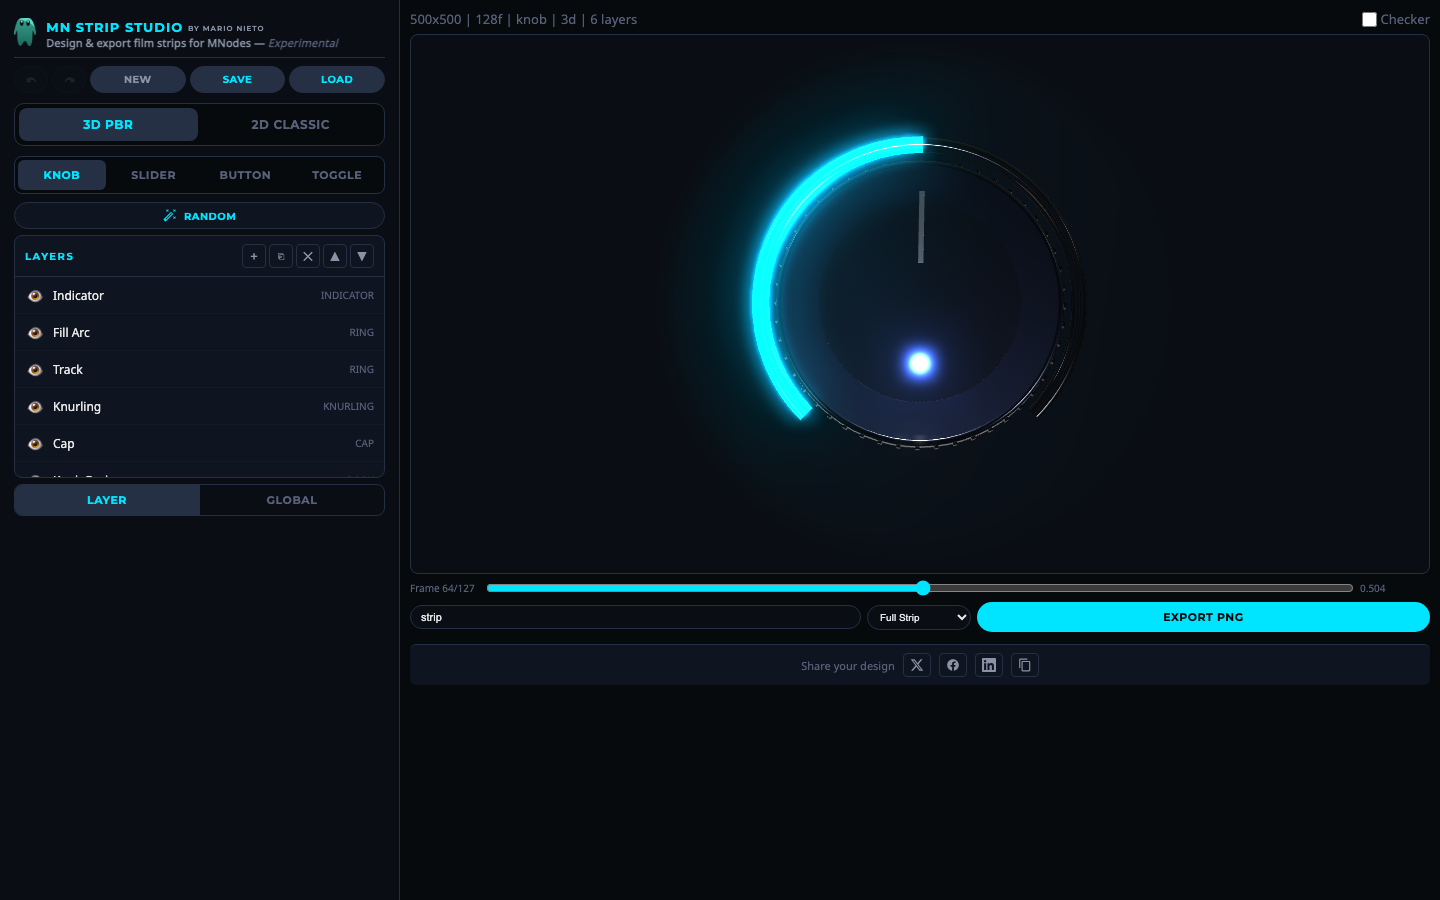This screenshot has height=900, width=1440.
Task: Share design on X
Action: (917, 665)
